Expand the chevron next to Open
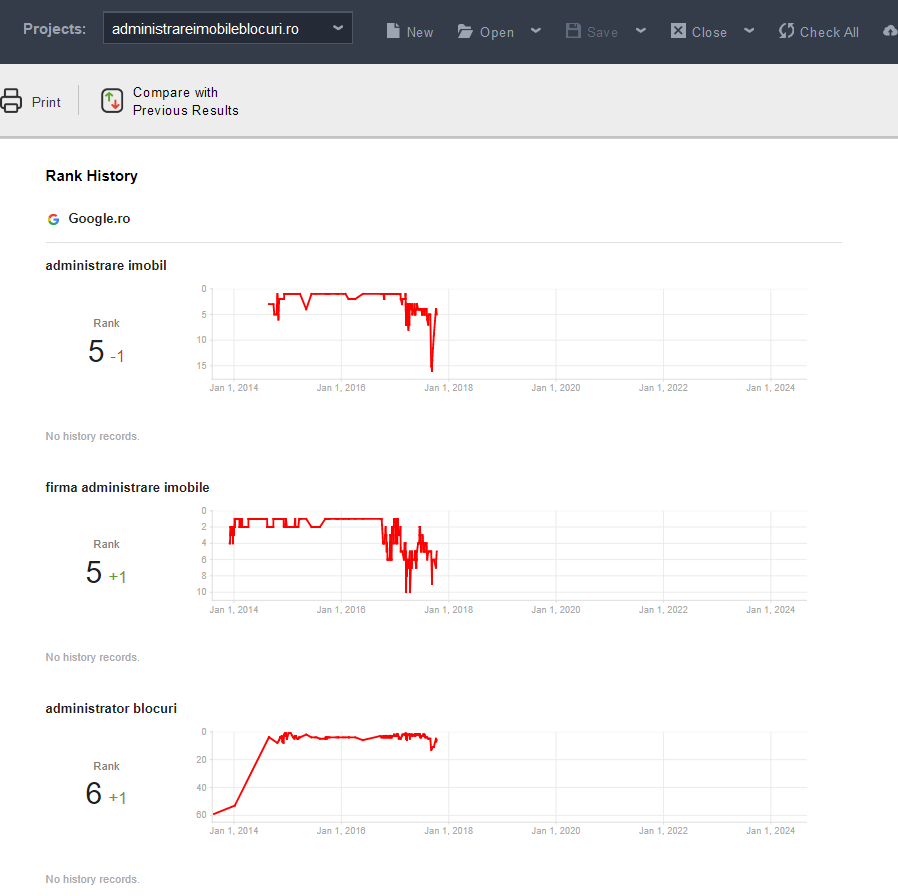The height and width of the screenshot is (896, 898). (536, 31)
